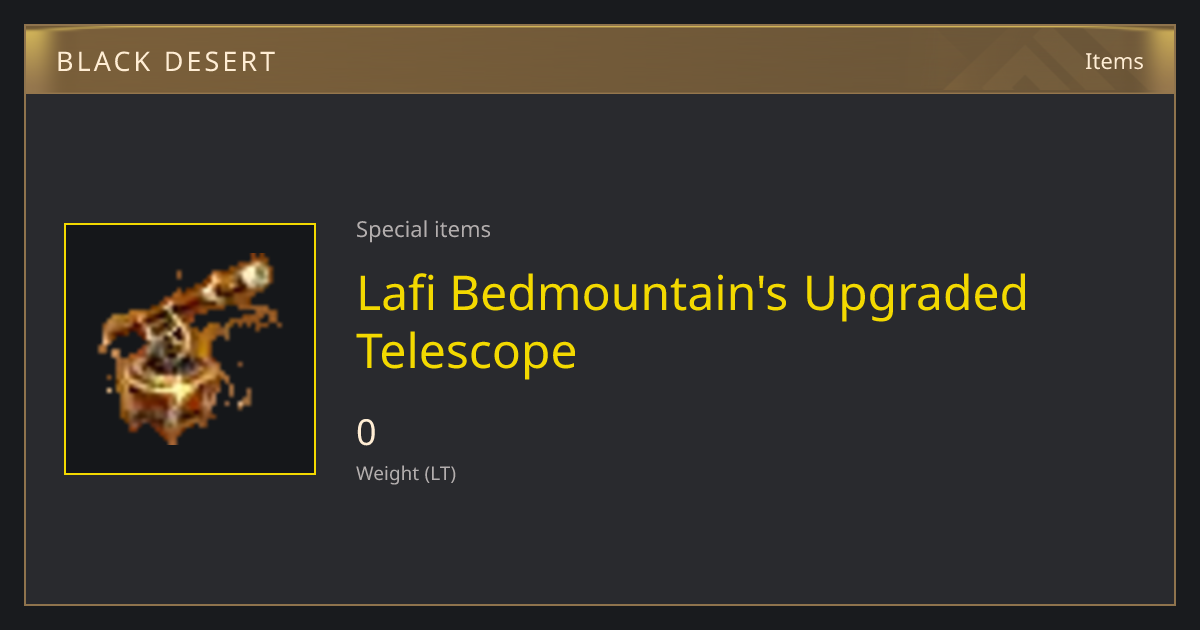Screen dimensions: 1200x630
Task: Click the (LT) unit text
Action: (441, 474)
